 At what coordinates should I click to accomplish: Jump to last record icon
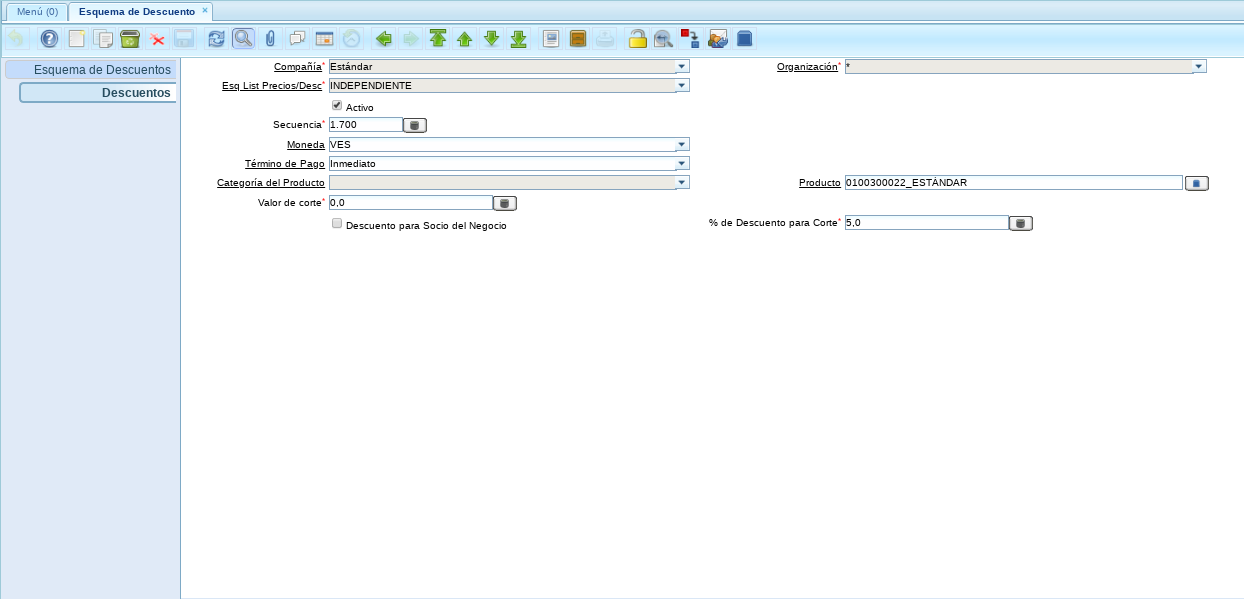tap(518, 39)
